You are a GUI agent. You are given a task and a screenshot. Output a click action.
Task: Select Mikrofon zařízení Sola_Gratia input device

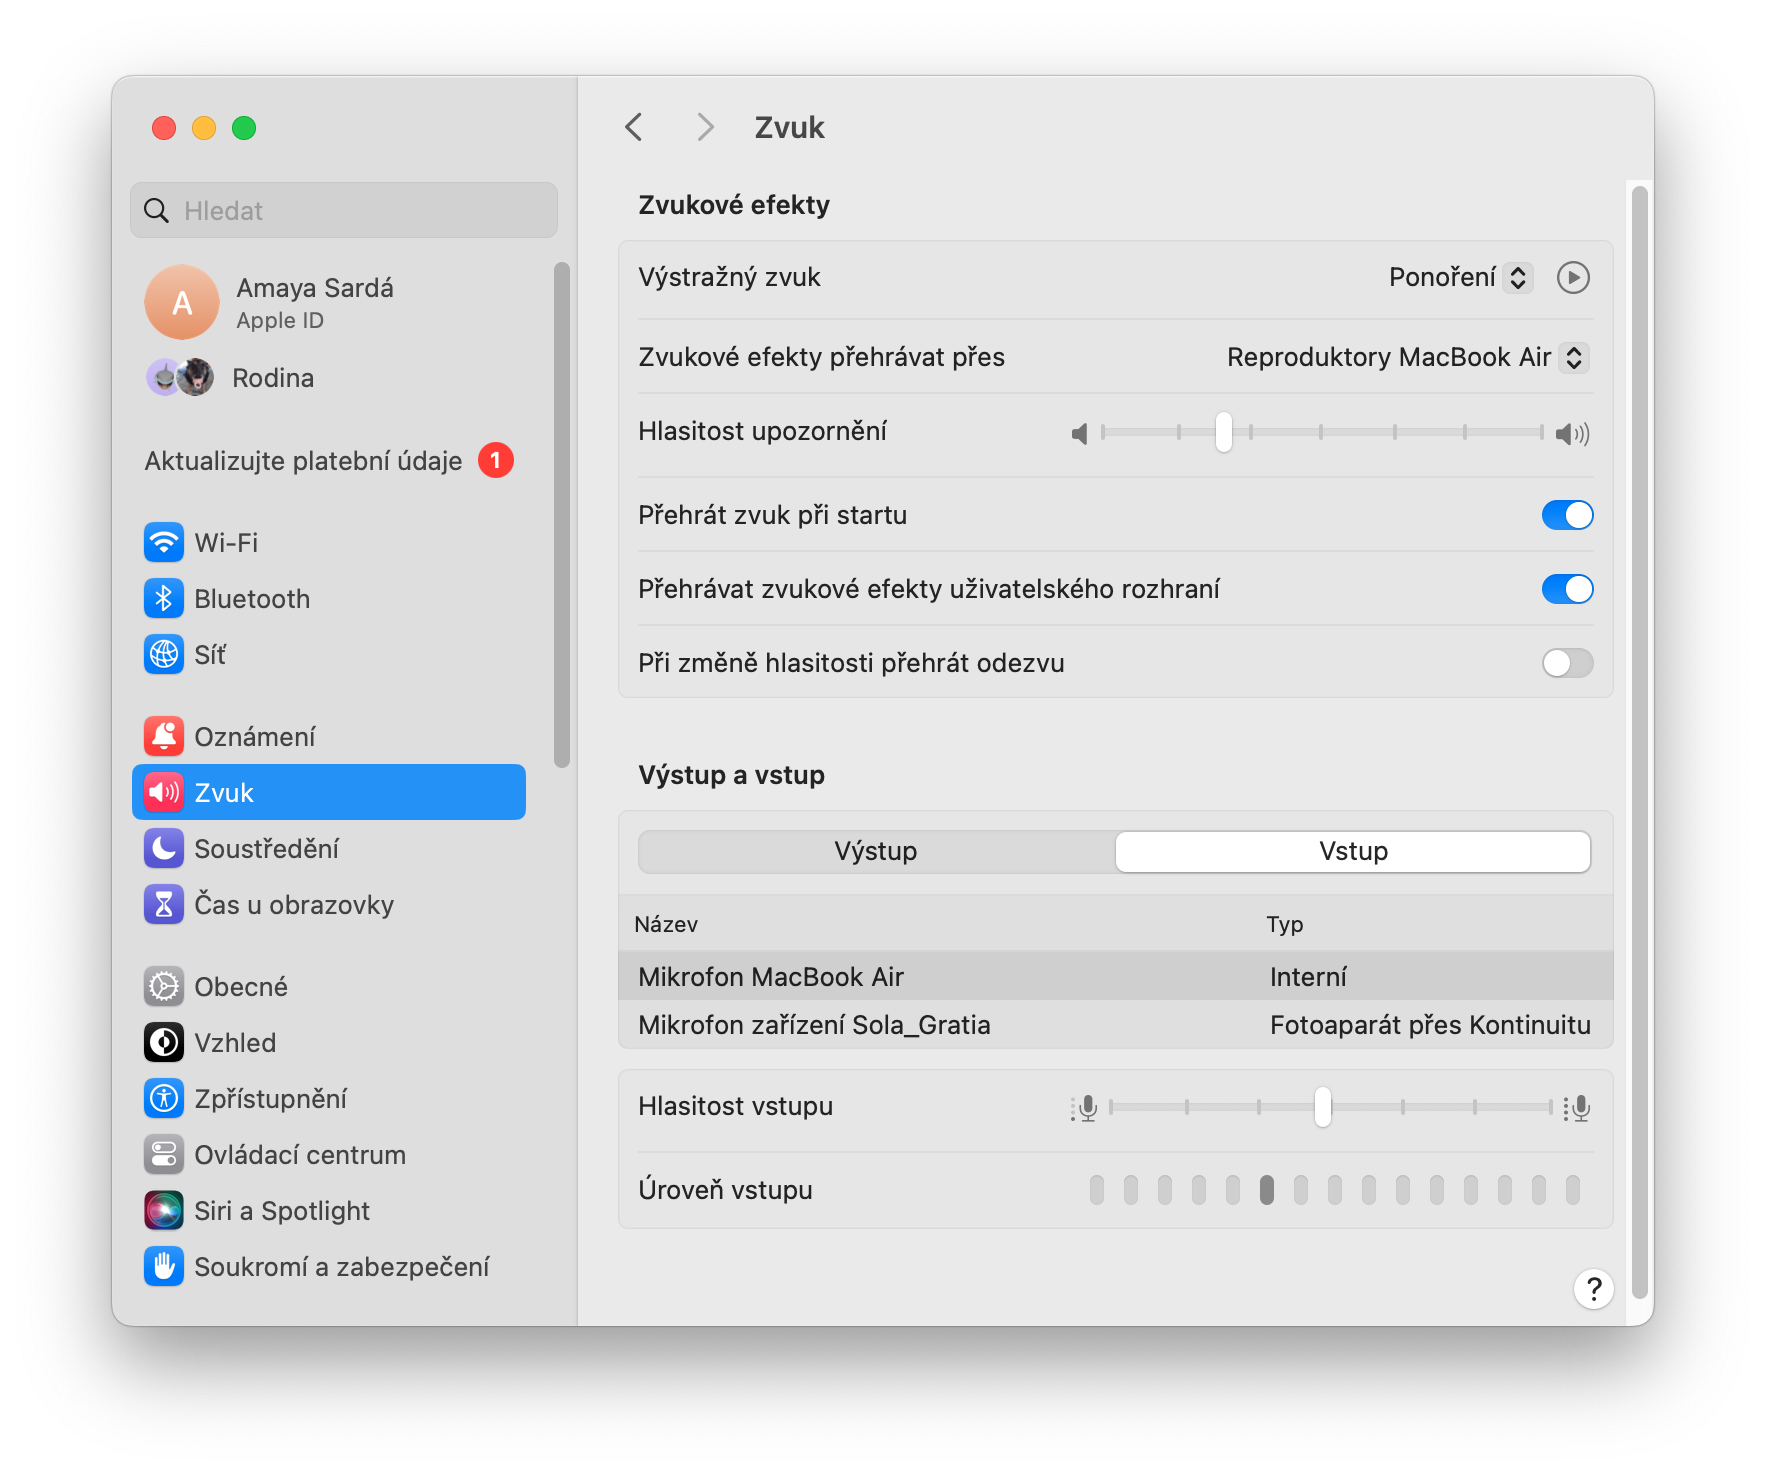tap(1116, 1024)
